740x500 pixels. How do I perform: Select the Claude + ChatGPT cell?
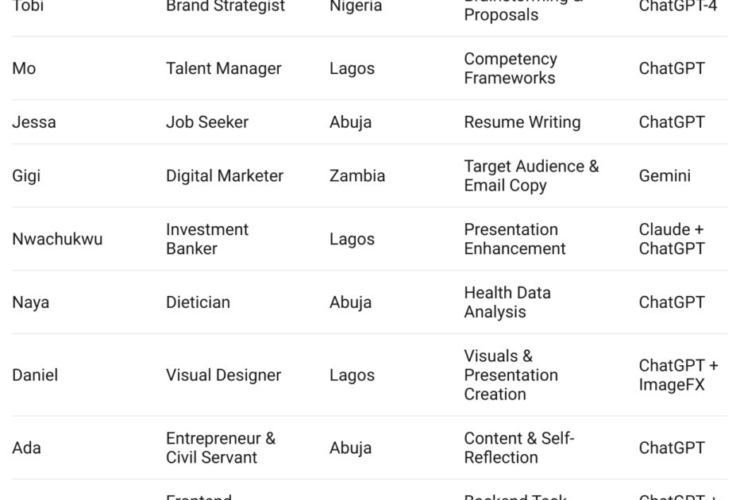coord(672,239)
